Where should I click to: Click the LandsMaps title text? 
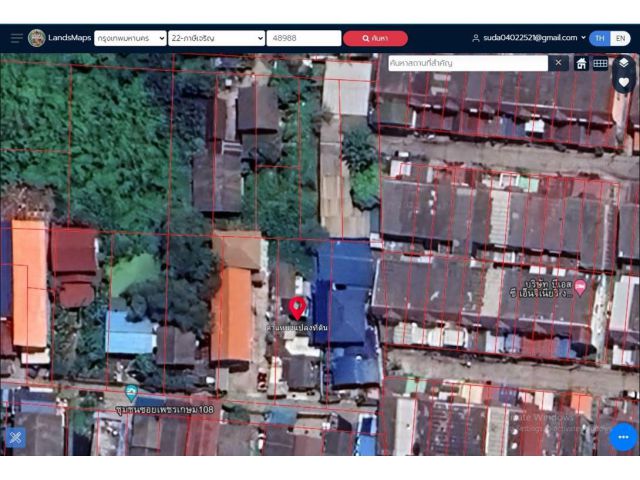tap(69, 38)
